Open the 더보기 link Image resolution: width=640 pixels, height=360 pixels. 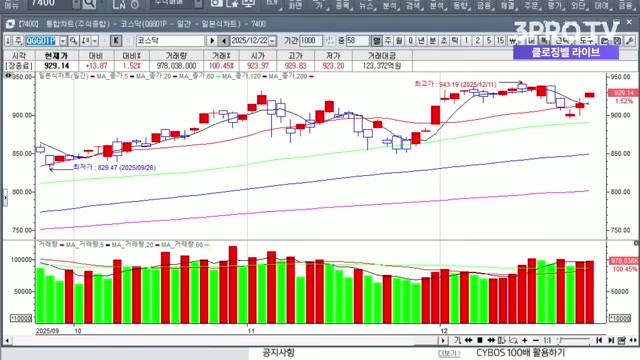point(449,353)
